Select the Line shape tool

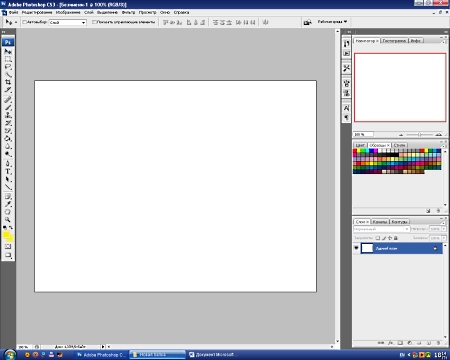pyautogui.click(x=8, y=187)
